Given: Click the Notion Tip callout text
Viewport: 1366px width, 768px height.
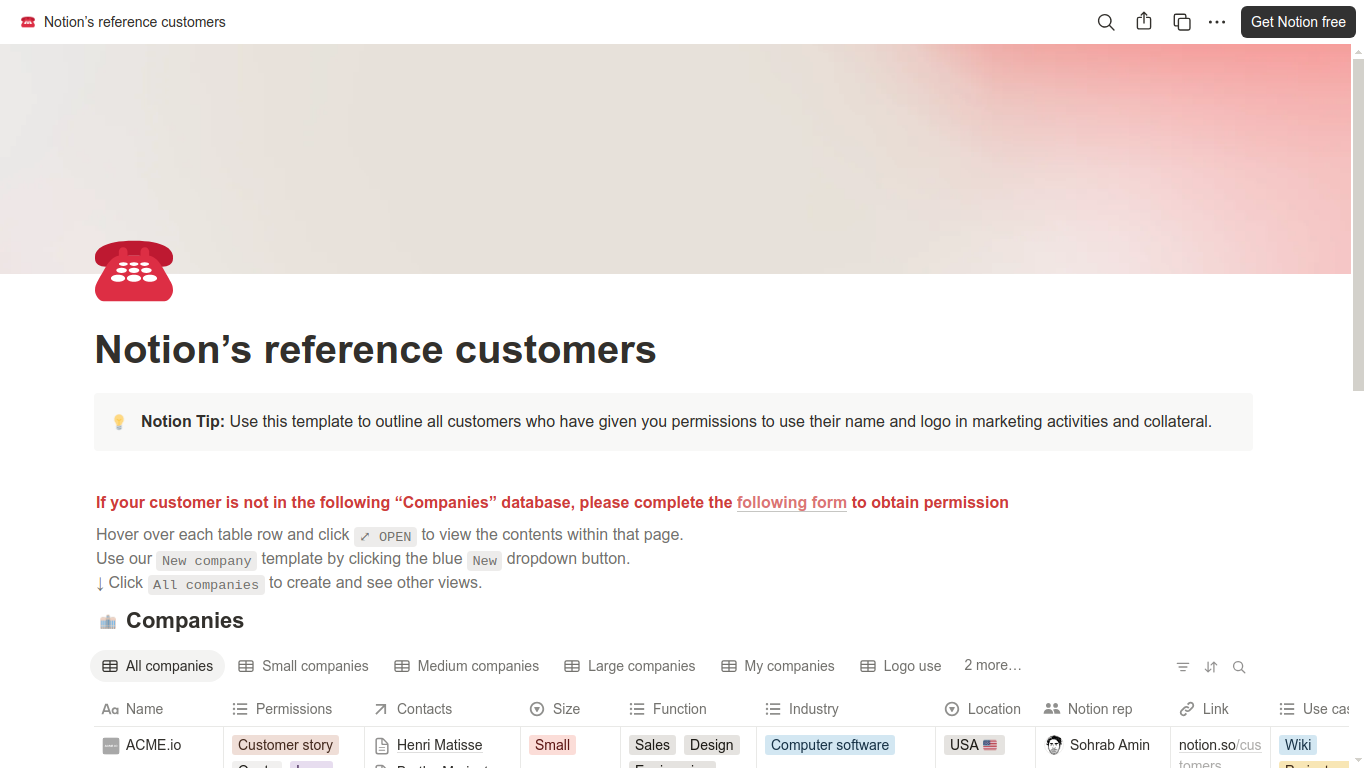Looking at the screenshot, I should [x=676, y=422].
